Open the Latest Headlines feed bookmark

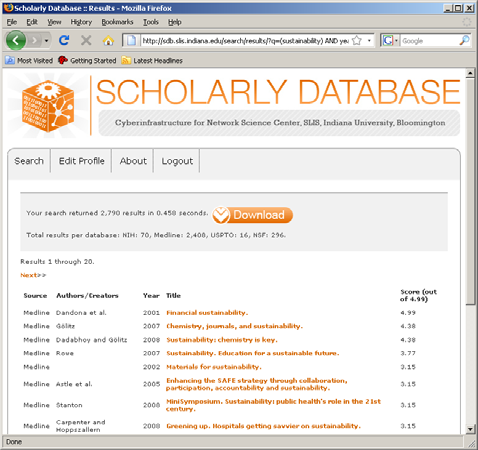point(152,60)
